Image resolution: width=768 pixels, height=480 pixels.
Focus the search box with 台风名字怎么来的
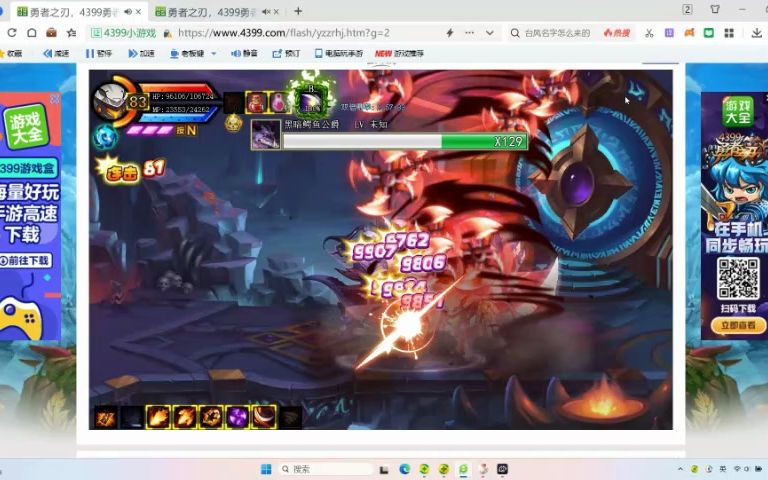(557, 33)
